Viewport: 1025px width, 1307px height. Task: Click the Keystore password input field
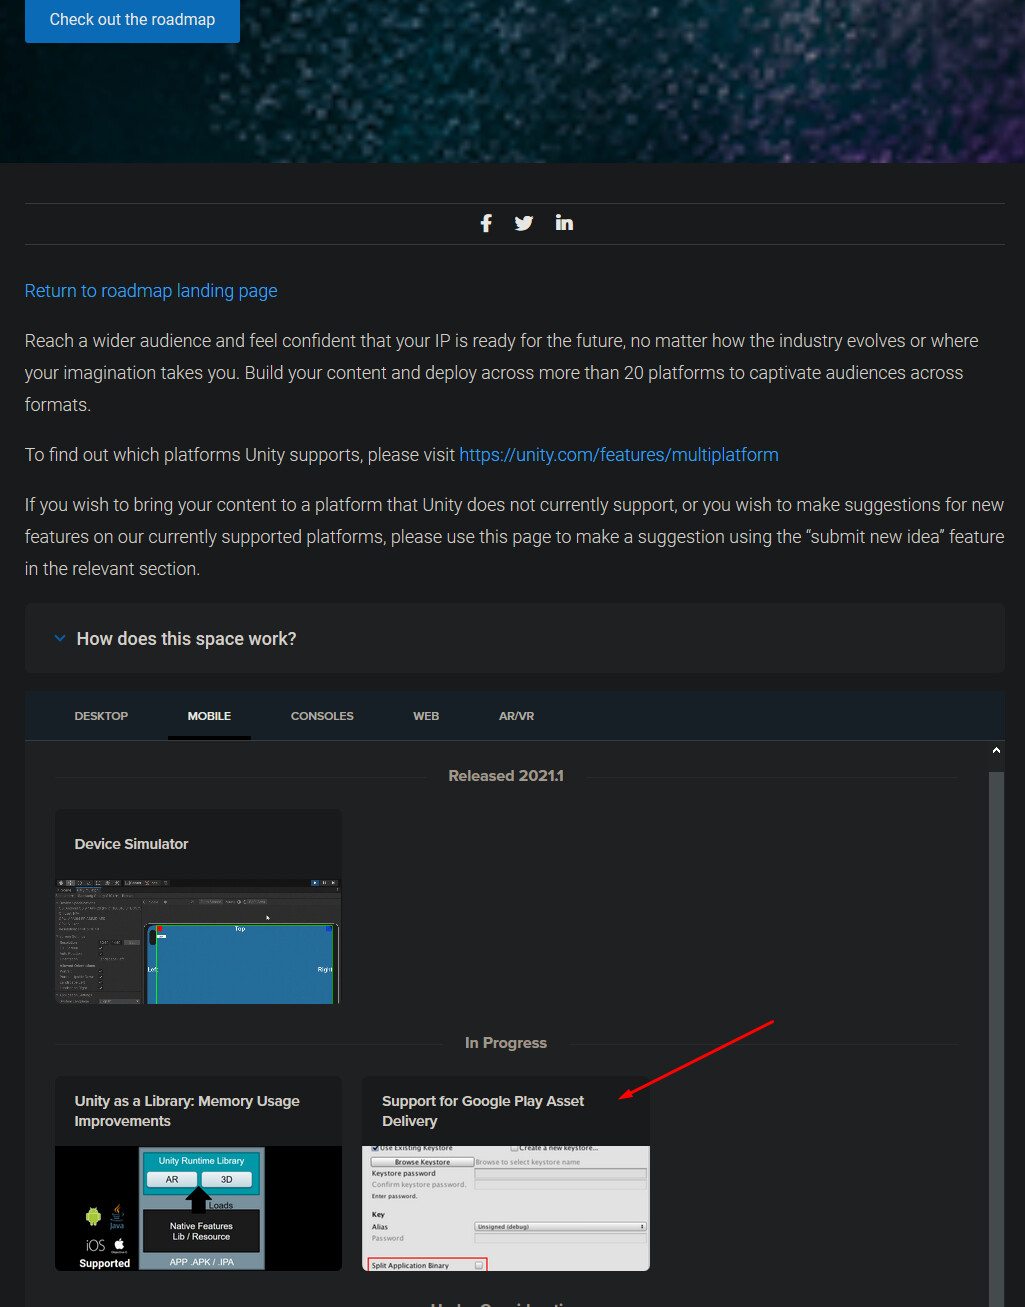point(560,1173)
